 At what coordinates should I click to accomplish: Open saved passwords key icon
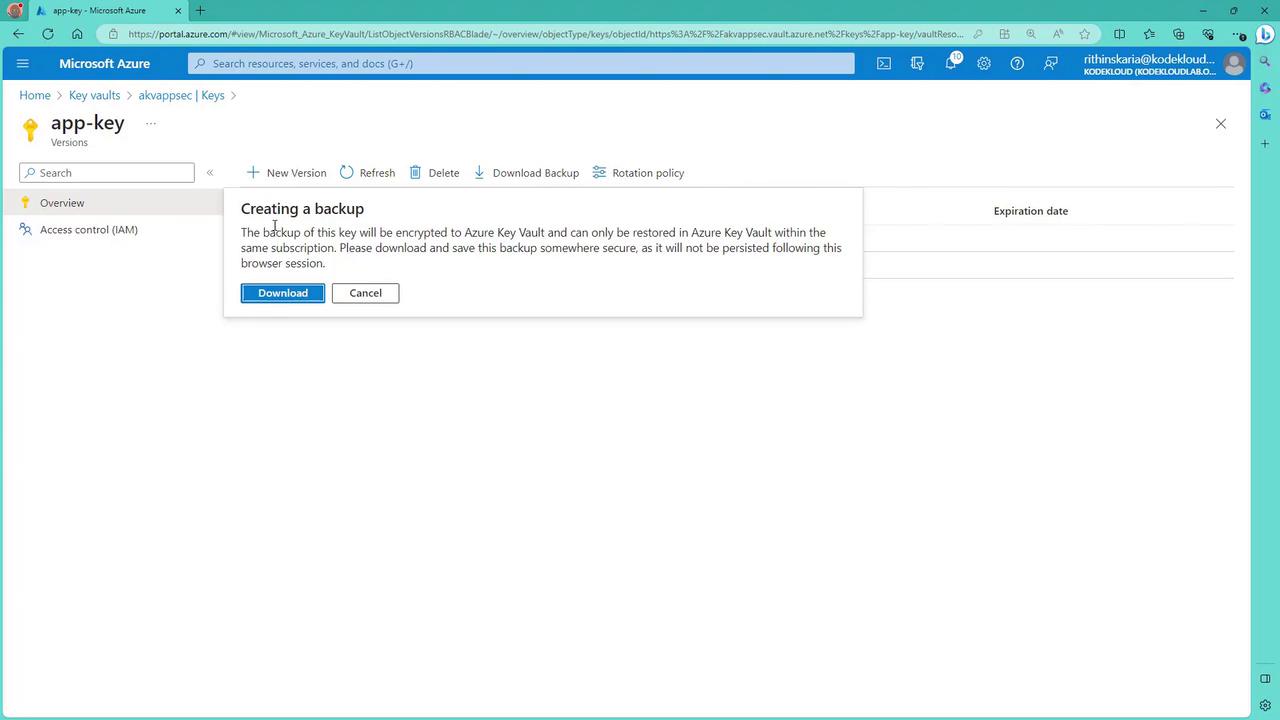(978, 34)
